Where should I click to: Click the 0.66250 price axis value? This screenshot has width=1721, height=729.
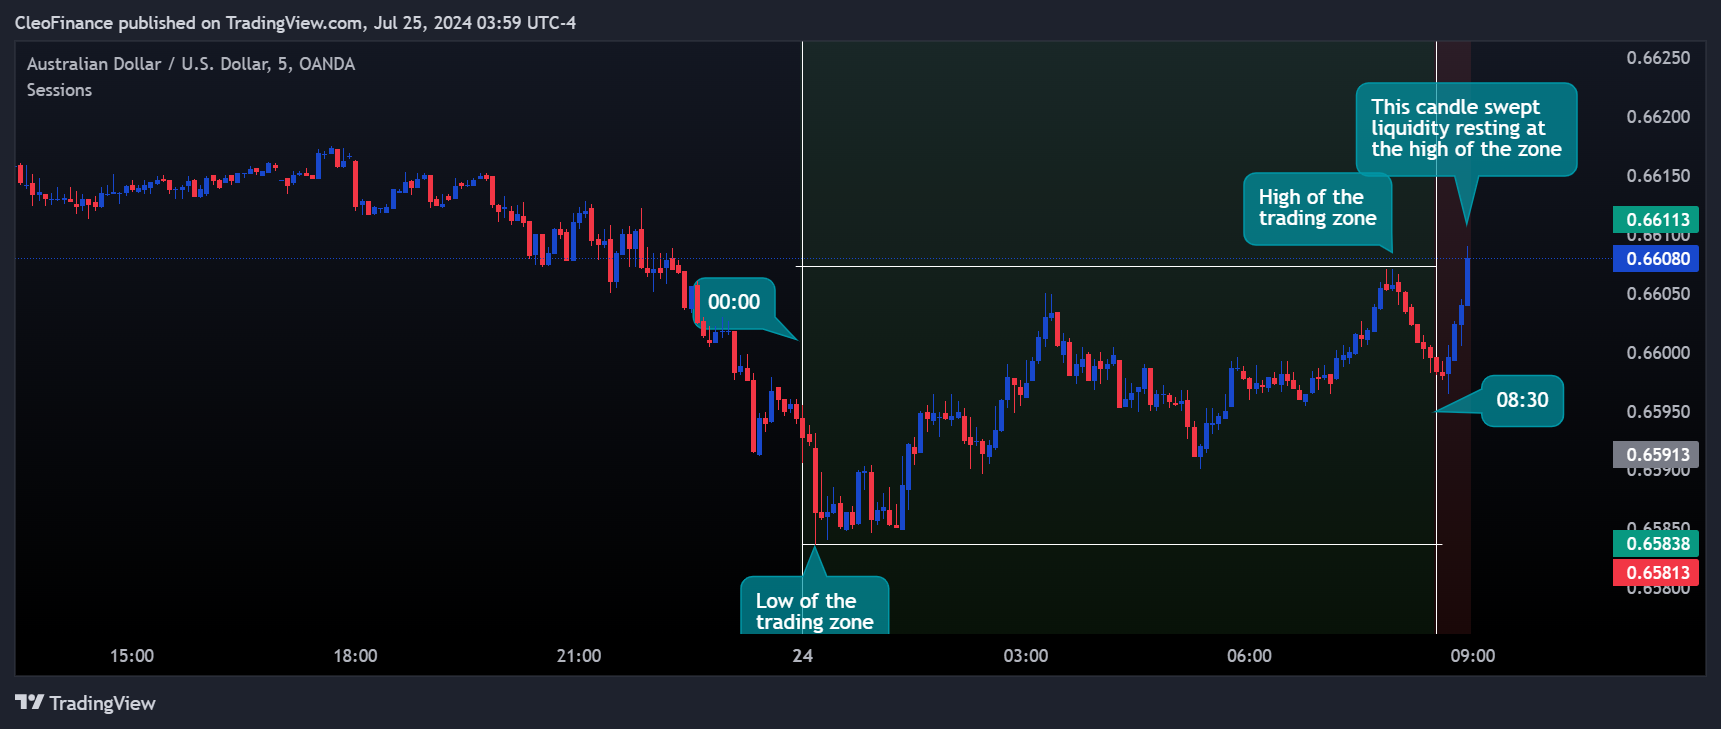(x=1658, y=58)
